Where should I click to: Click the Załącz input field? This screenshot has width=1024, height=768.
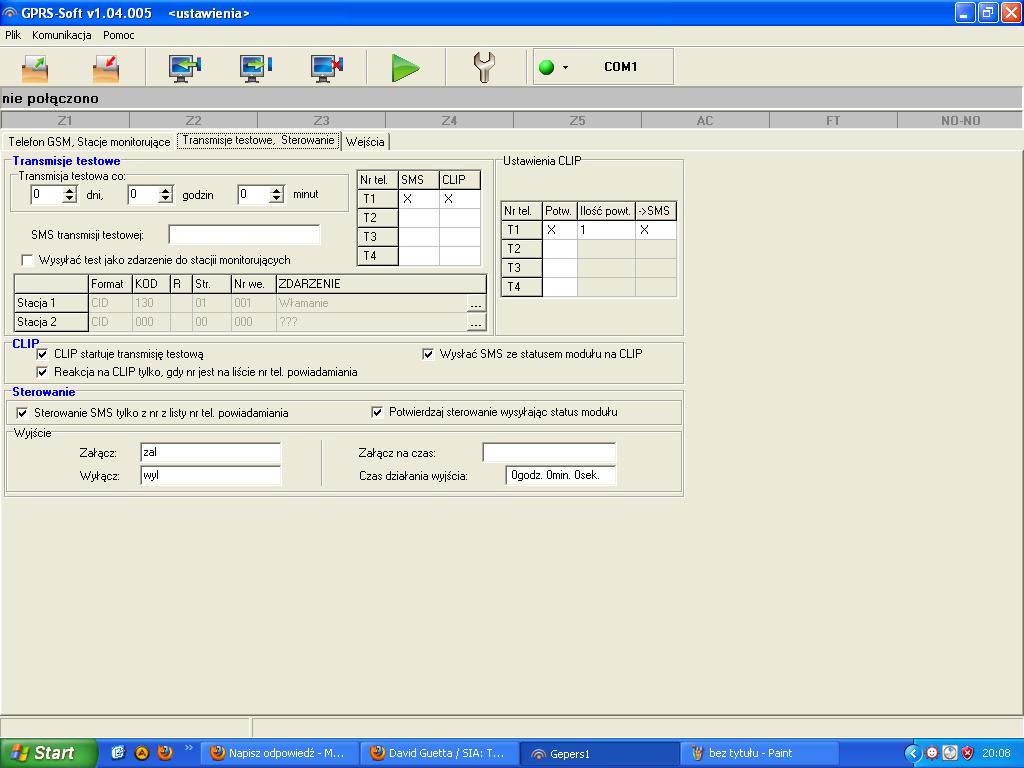click(x=210, y=453)
